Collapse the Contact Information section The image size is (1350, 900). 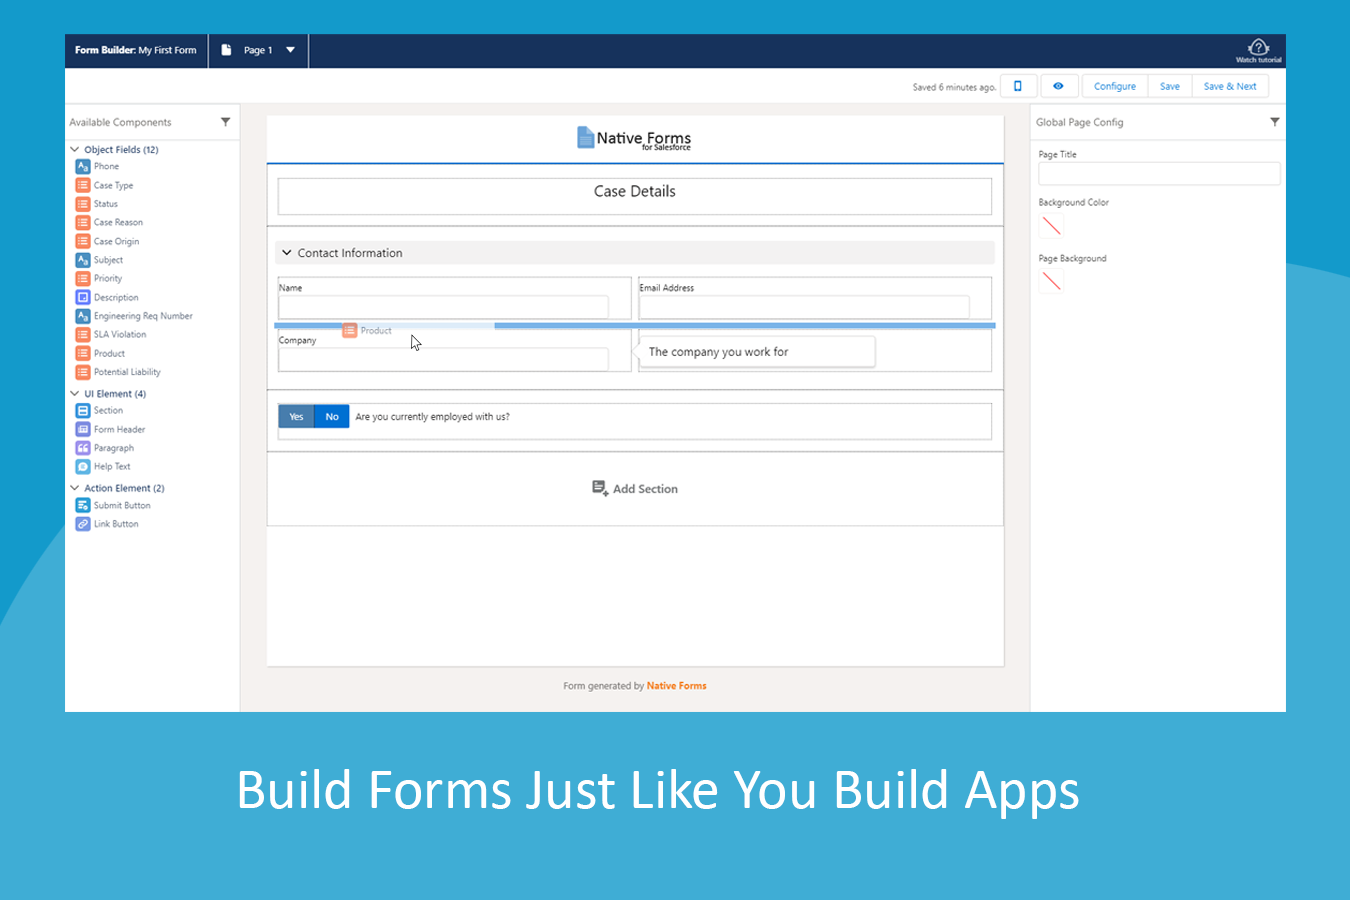(x=287, y=253)
